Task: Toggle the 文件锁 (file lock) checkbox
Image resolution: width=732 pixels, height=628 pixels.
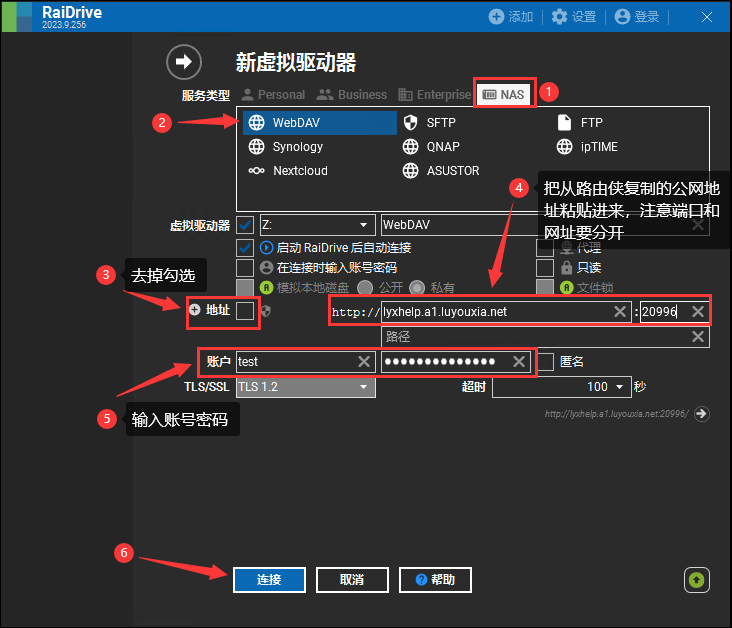Action: (545, 287)
